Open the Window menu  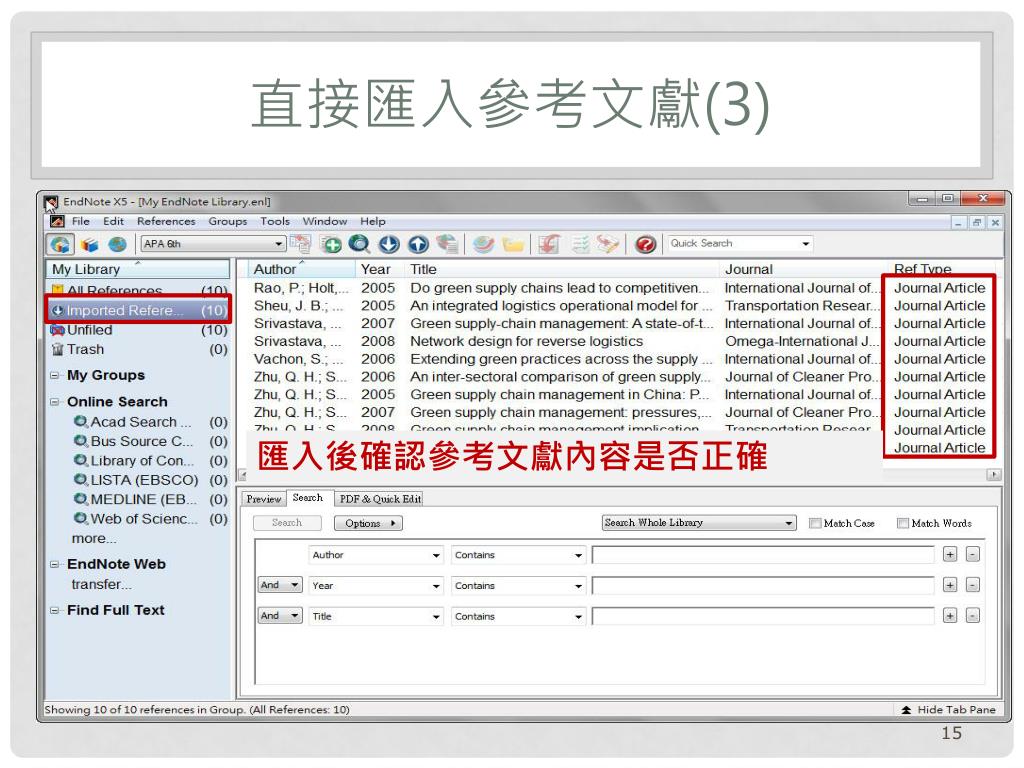325,221
